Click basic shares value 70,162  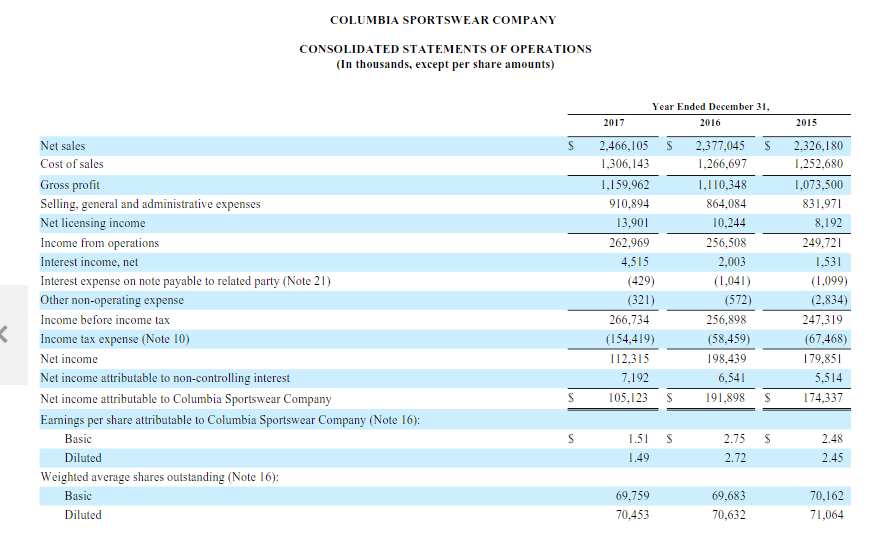coord(826,496)
